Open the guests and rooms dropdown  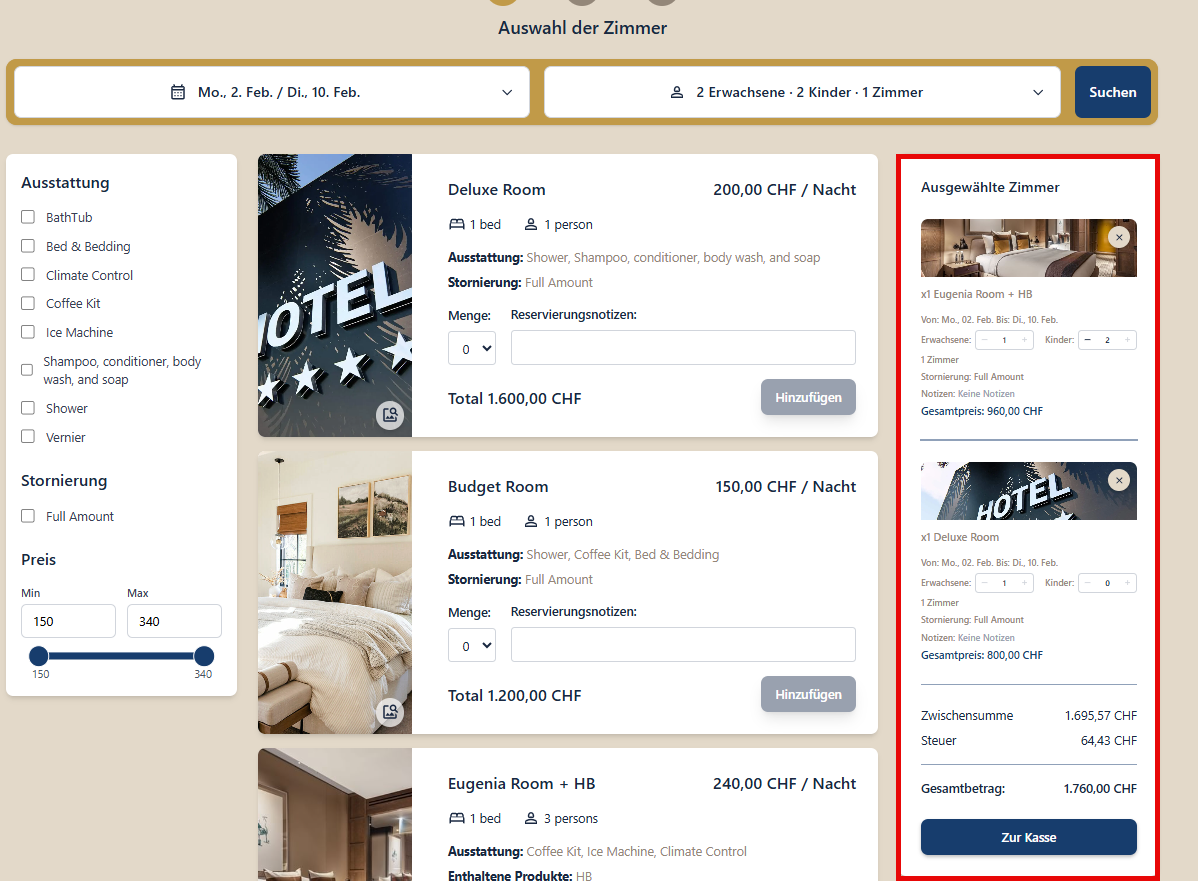(802, 92)
